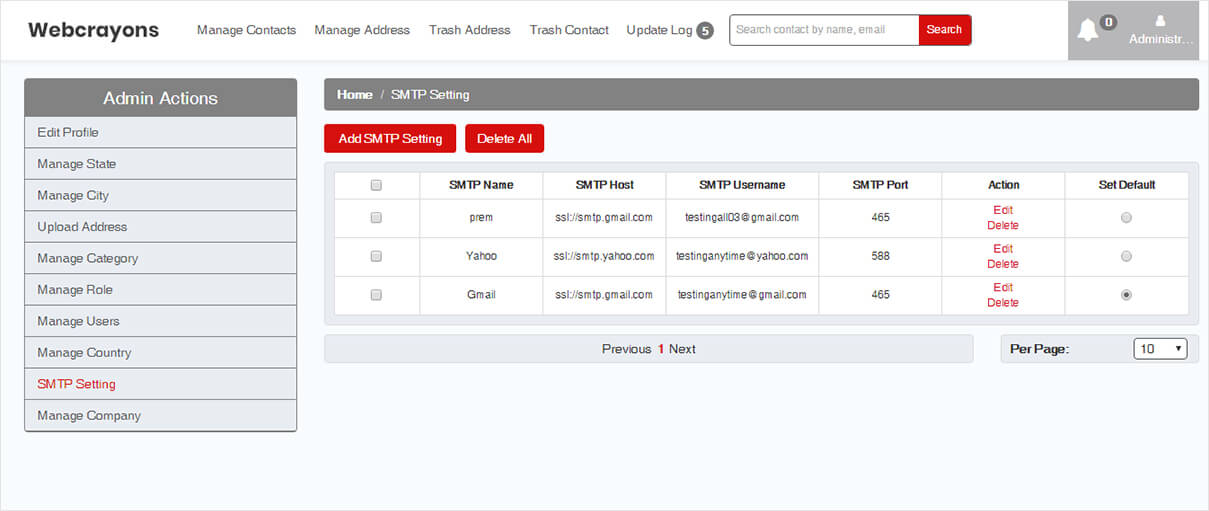The width and height of the screenshot is (1209, 511).
Task: Set prem SMTP as default
Action: click(1126, 218)
